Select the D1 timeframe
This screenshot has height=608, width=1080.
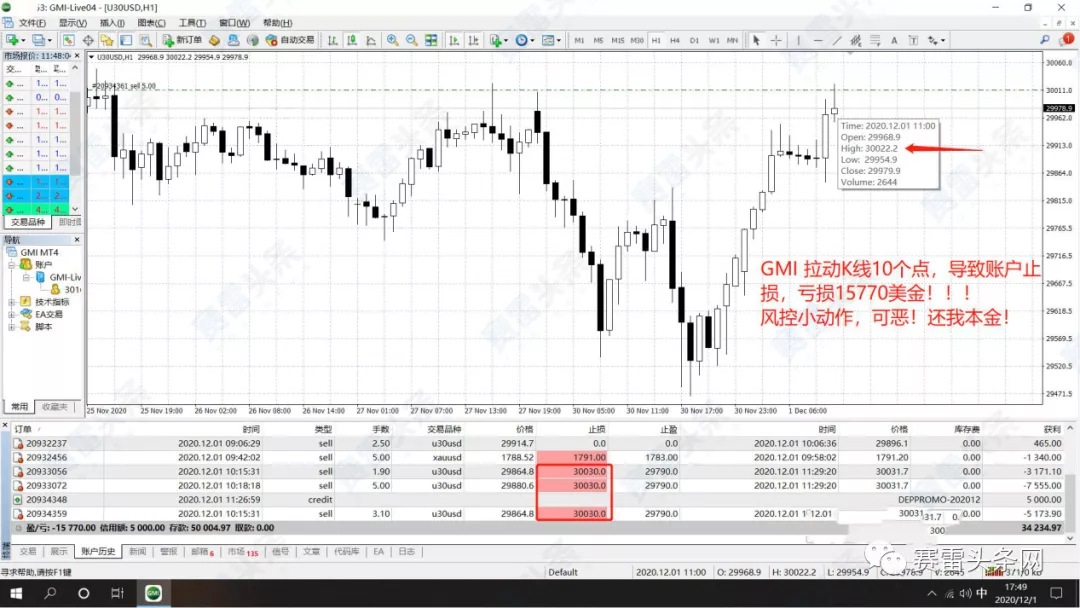click(694, 41)
